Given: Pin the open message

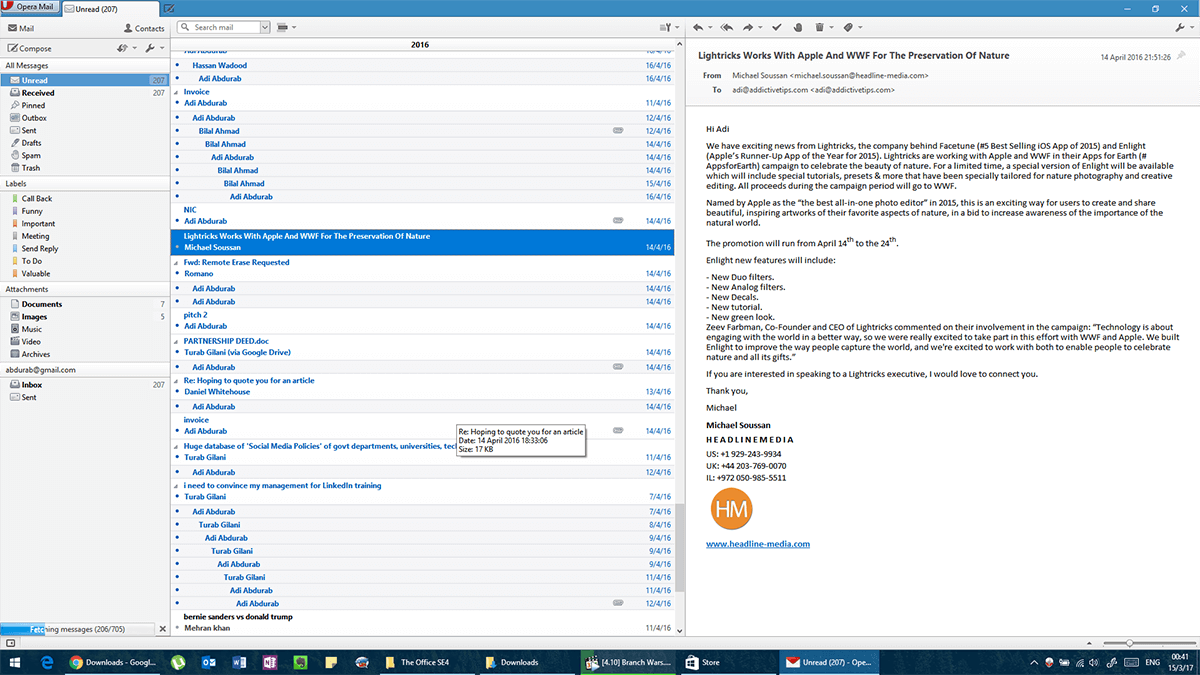Looking at the screenshot, I should point(1181,56).
